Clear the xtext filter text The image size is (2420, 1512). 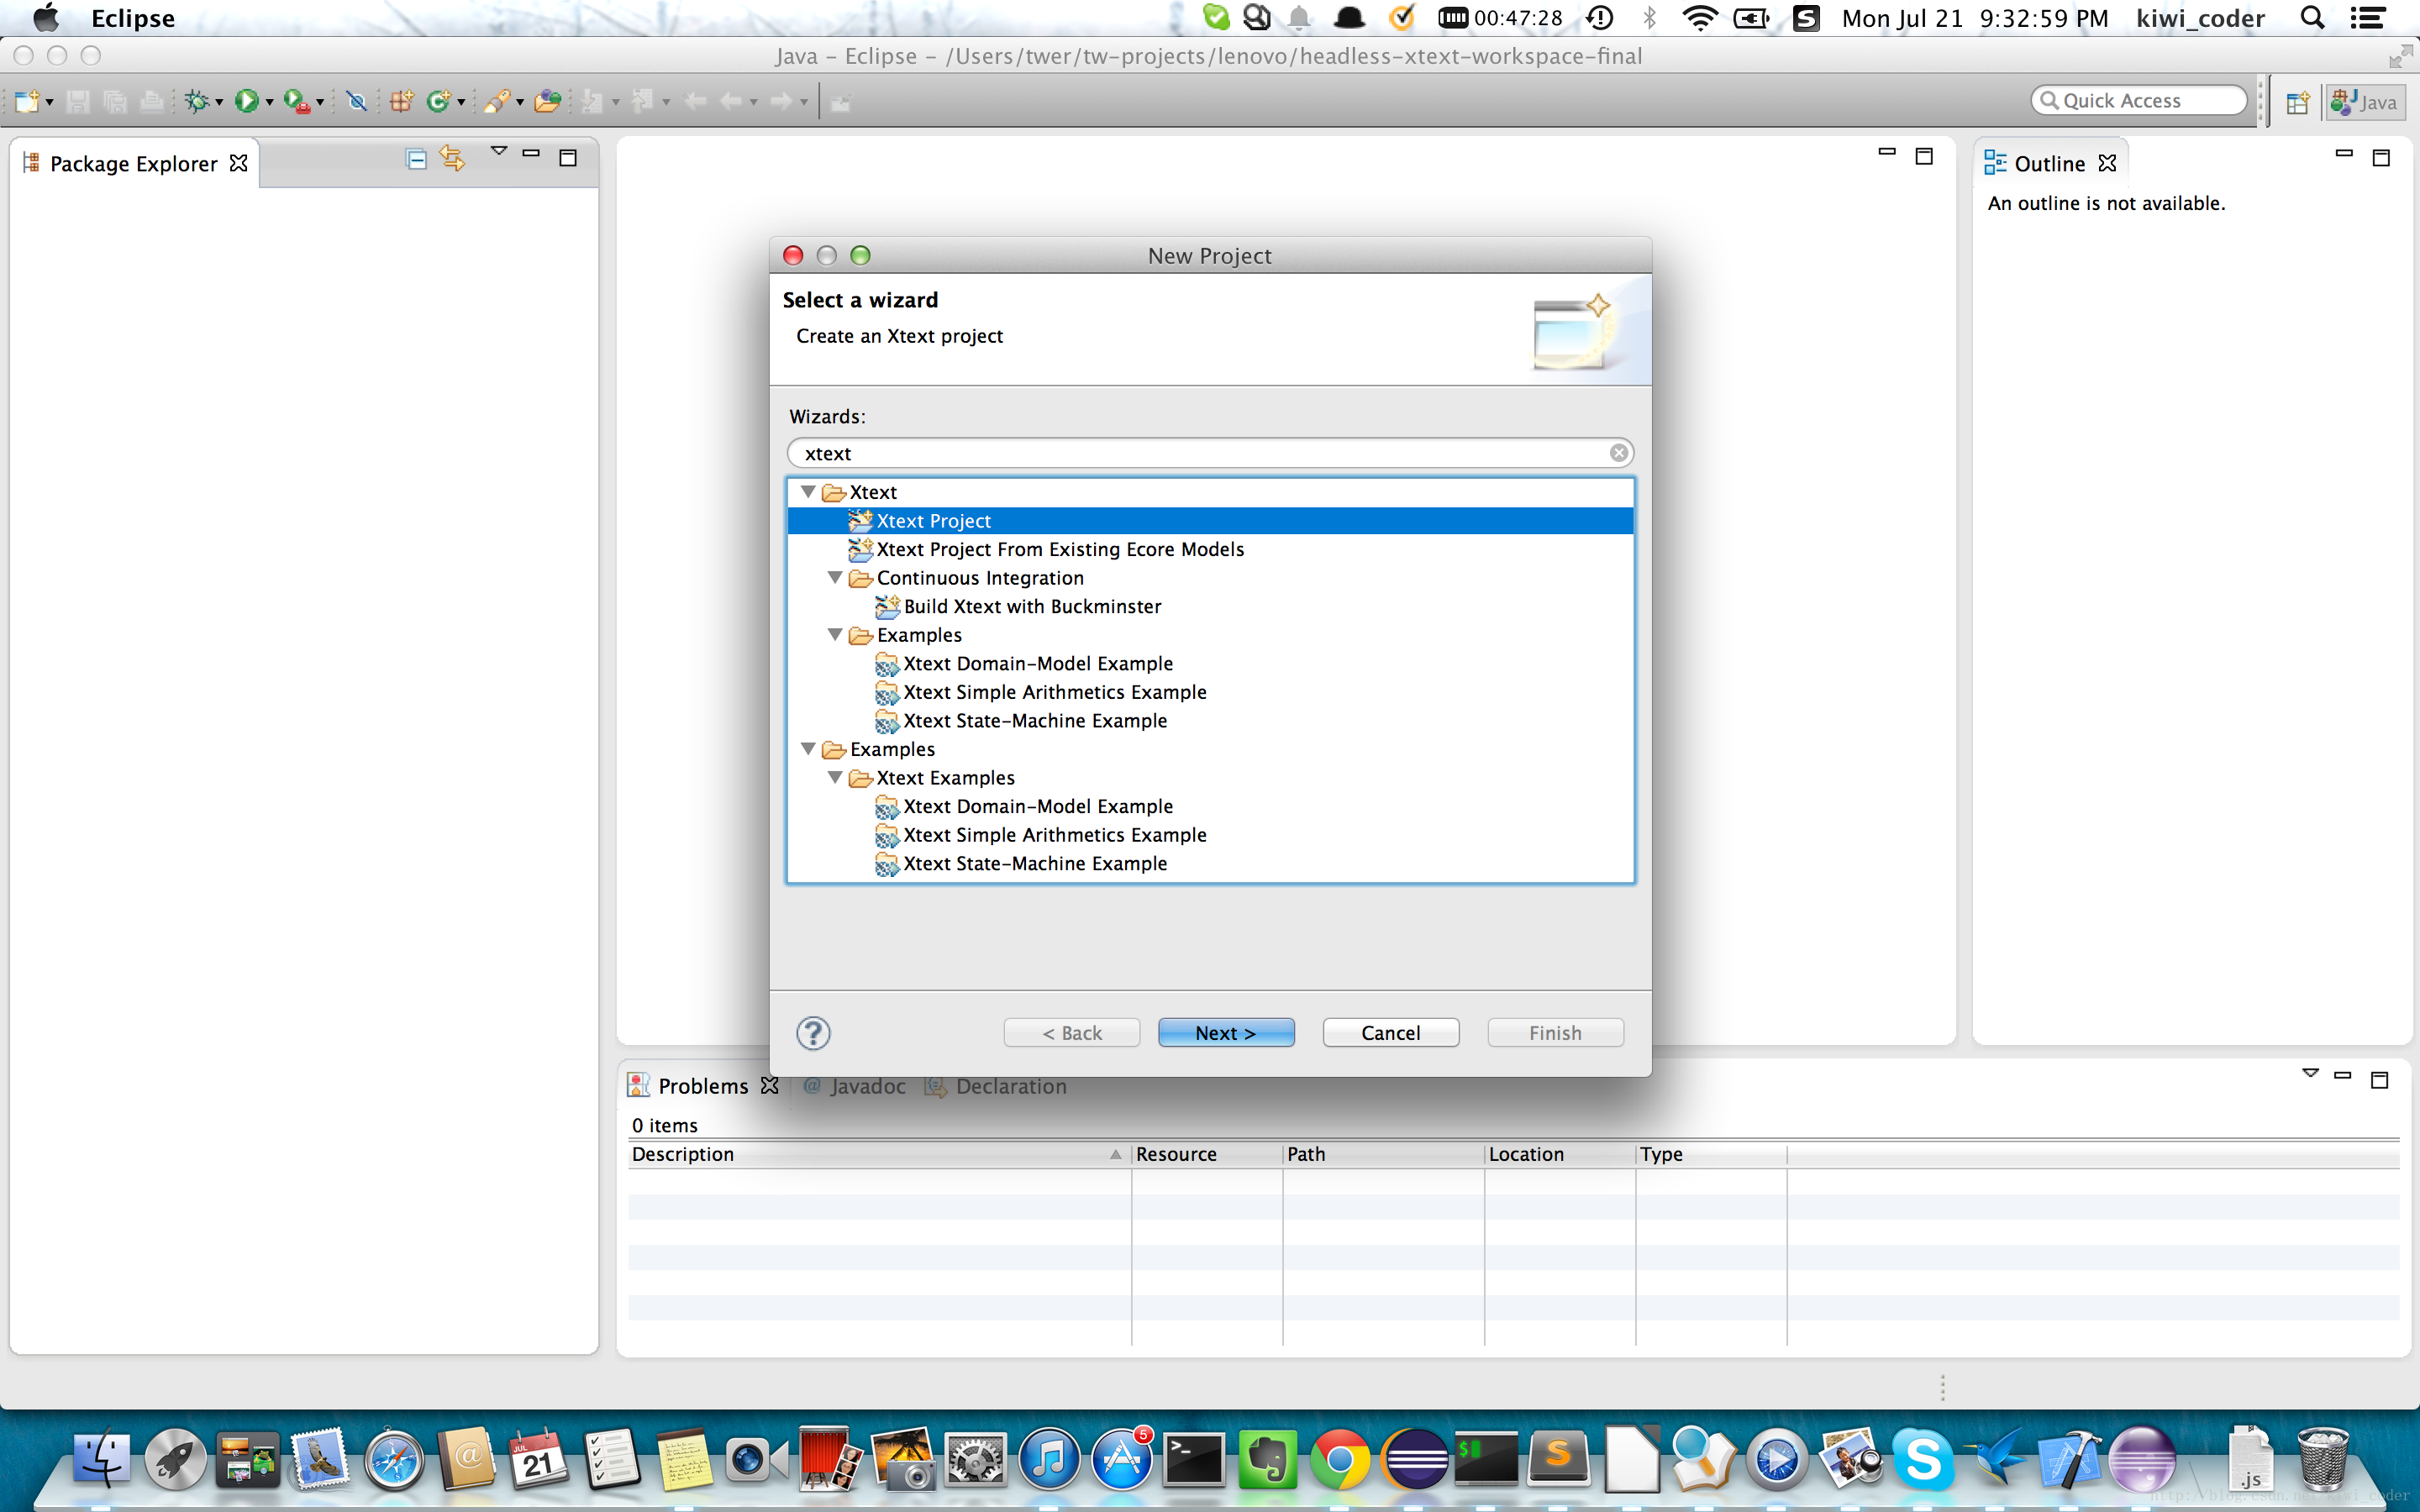[x=1618, y=453]
